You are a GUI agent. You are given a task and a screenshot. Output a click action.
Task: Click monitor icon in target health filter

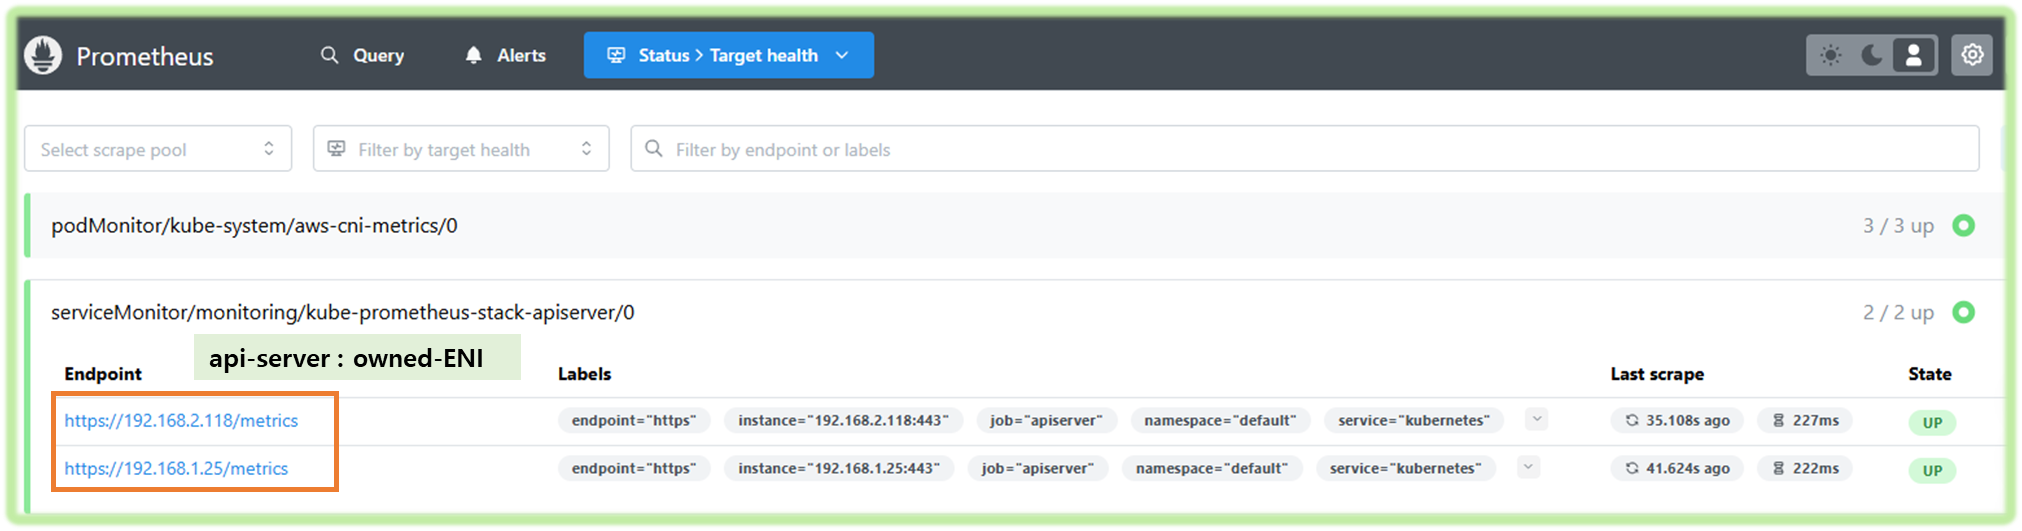tap(337, 148)
